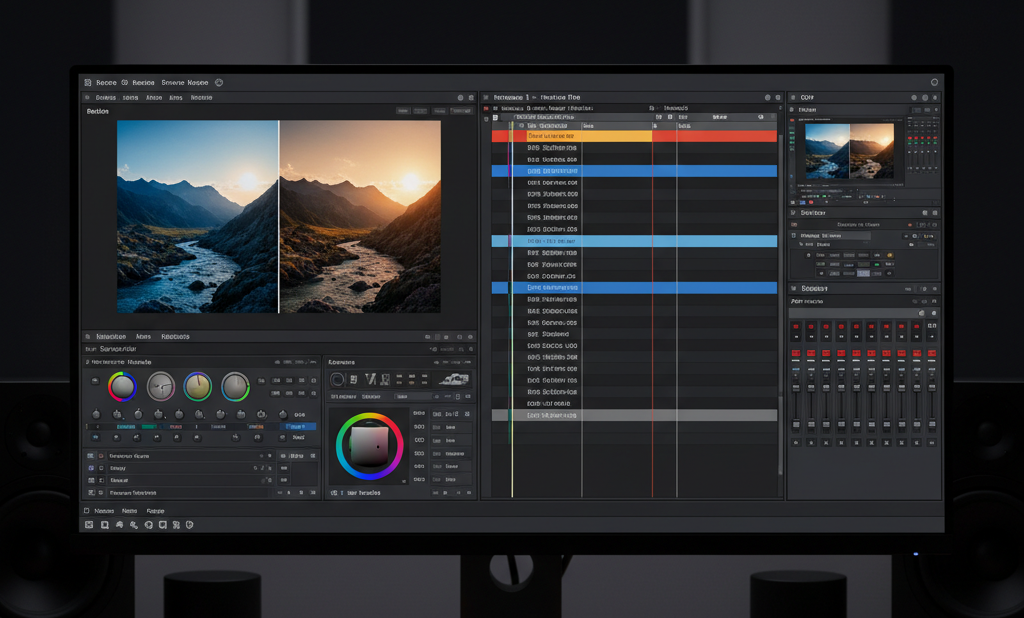Toggle the red button on the last mixer channel

(932, 354)
